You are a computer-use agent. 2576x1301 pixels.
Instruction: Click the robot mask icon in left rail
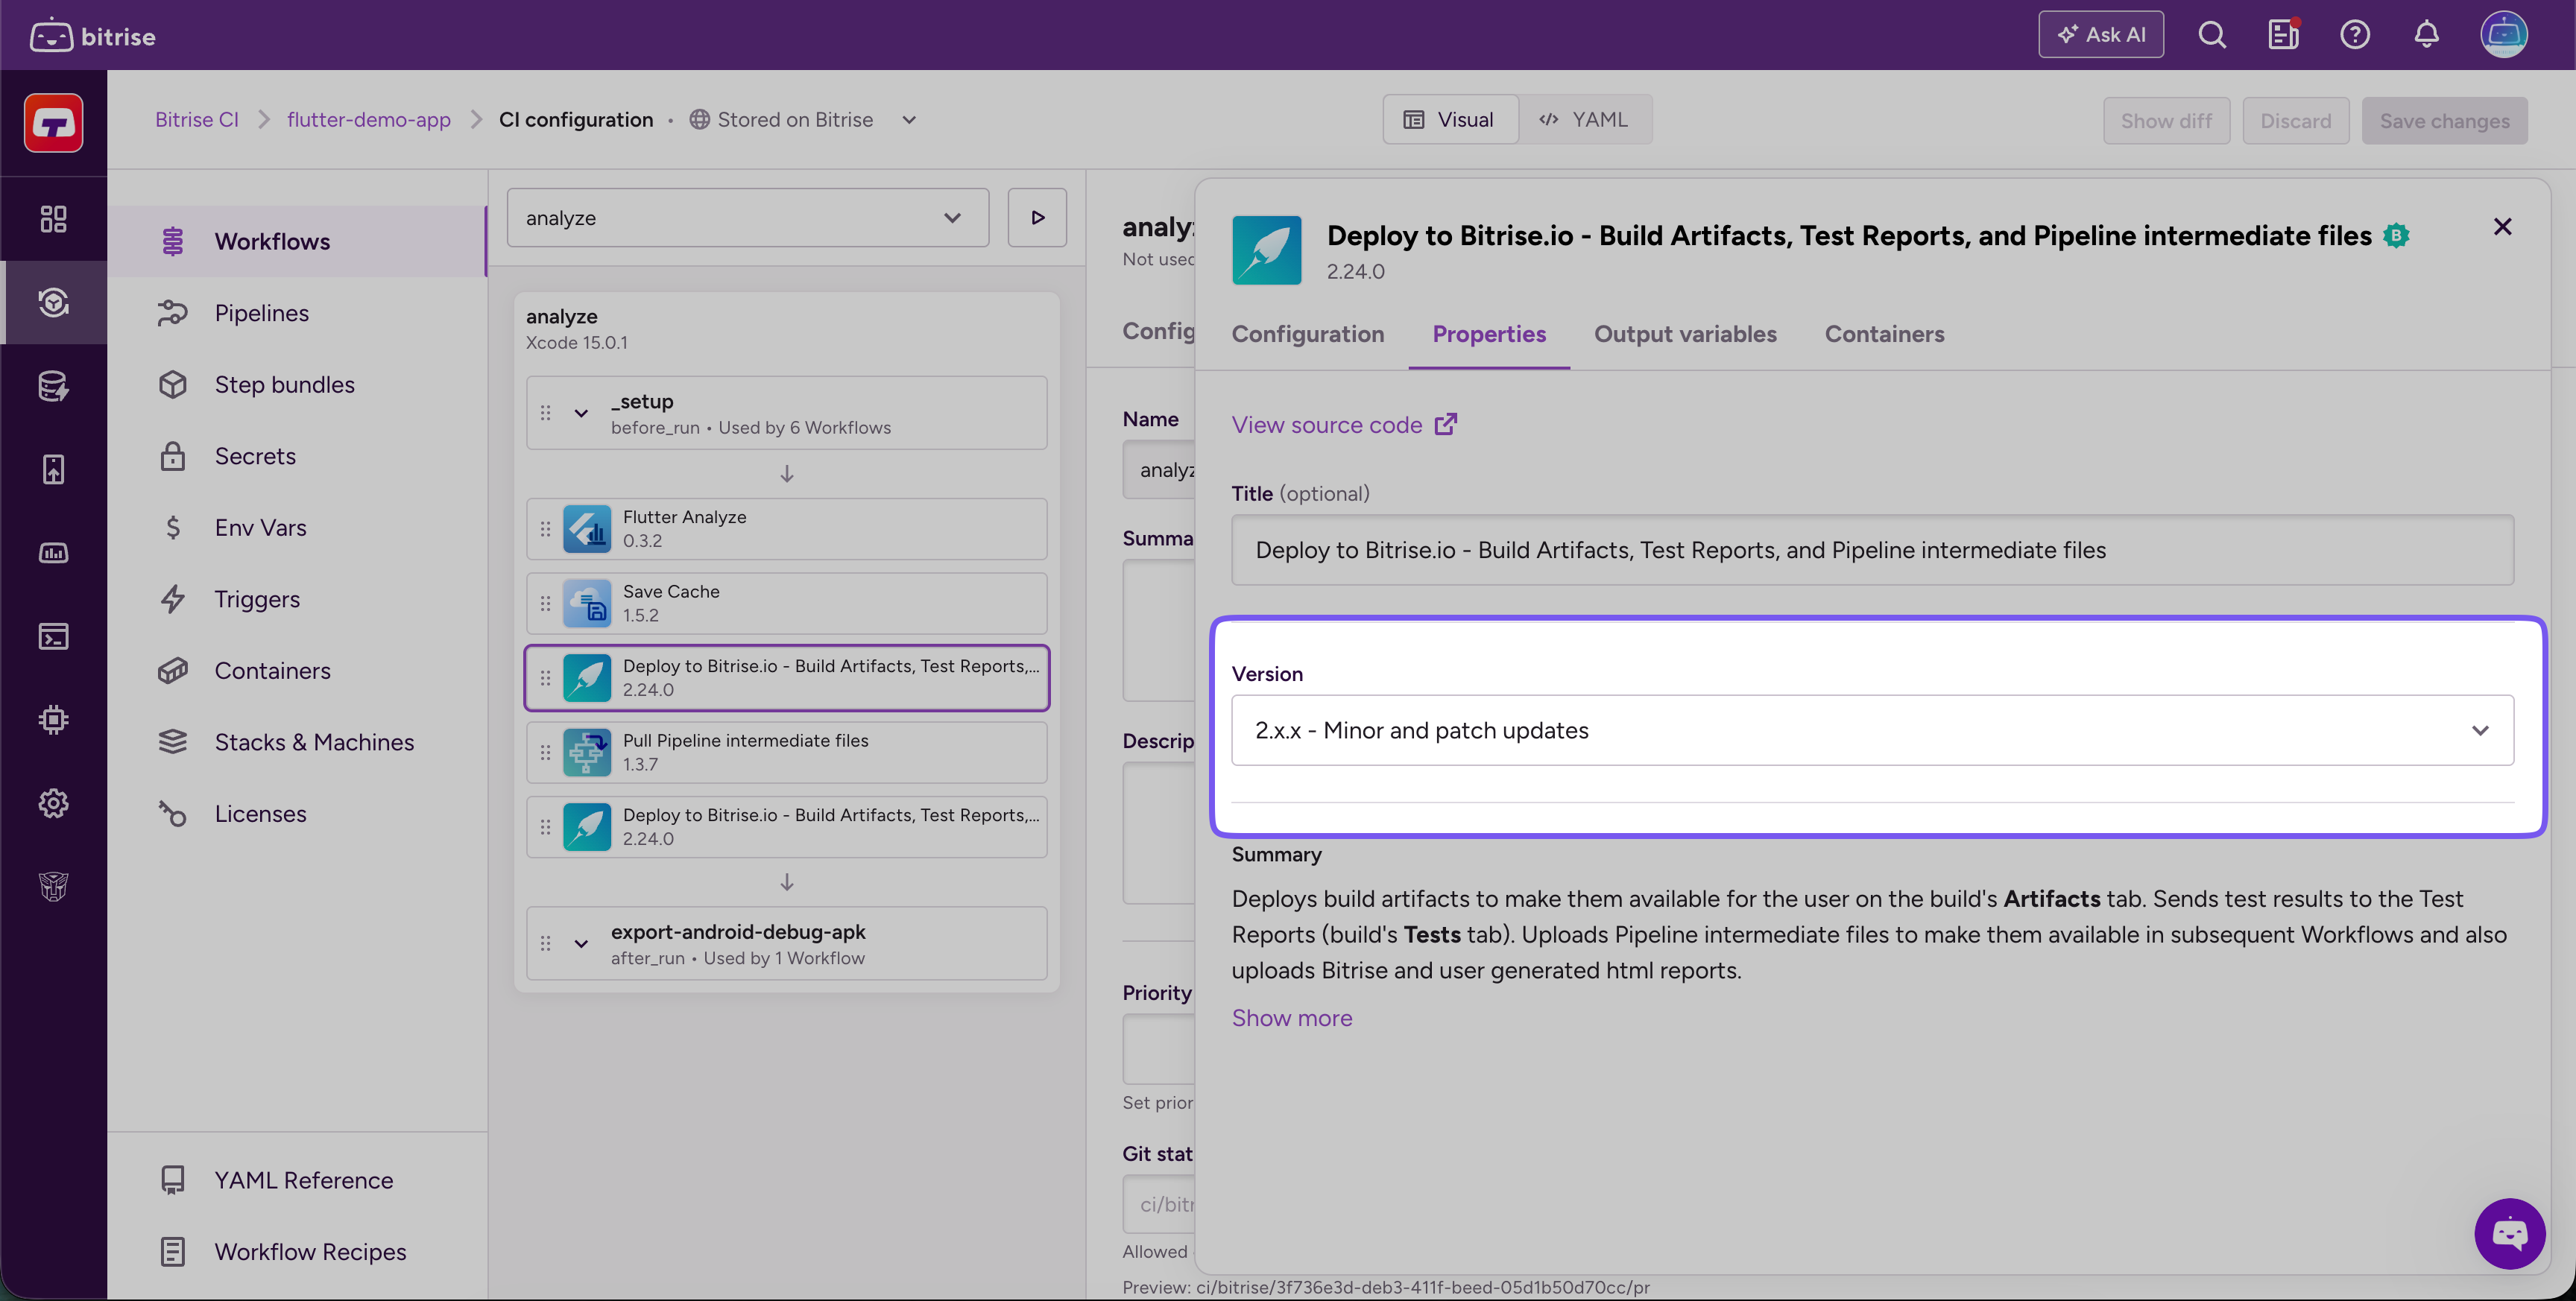click(x=54, y=887)
